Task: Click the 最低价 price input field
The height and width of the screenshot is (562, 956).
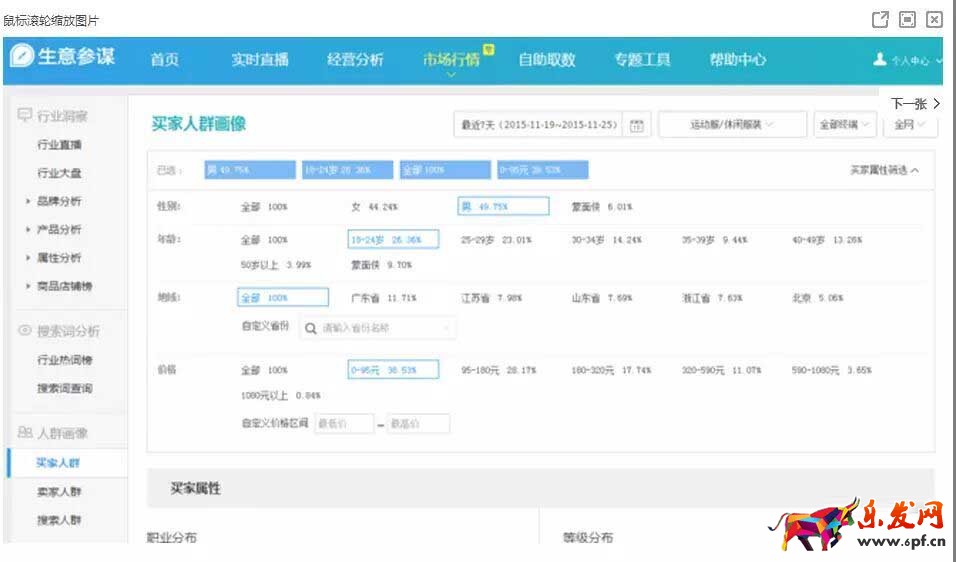Action: pyautogui.click(x=344, y=424)
